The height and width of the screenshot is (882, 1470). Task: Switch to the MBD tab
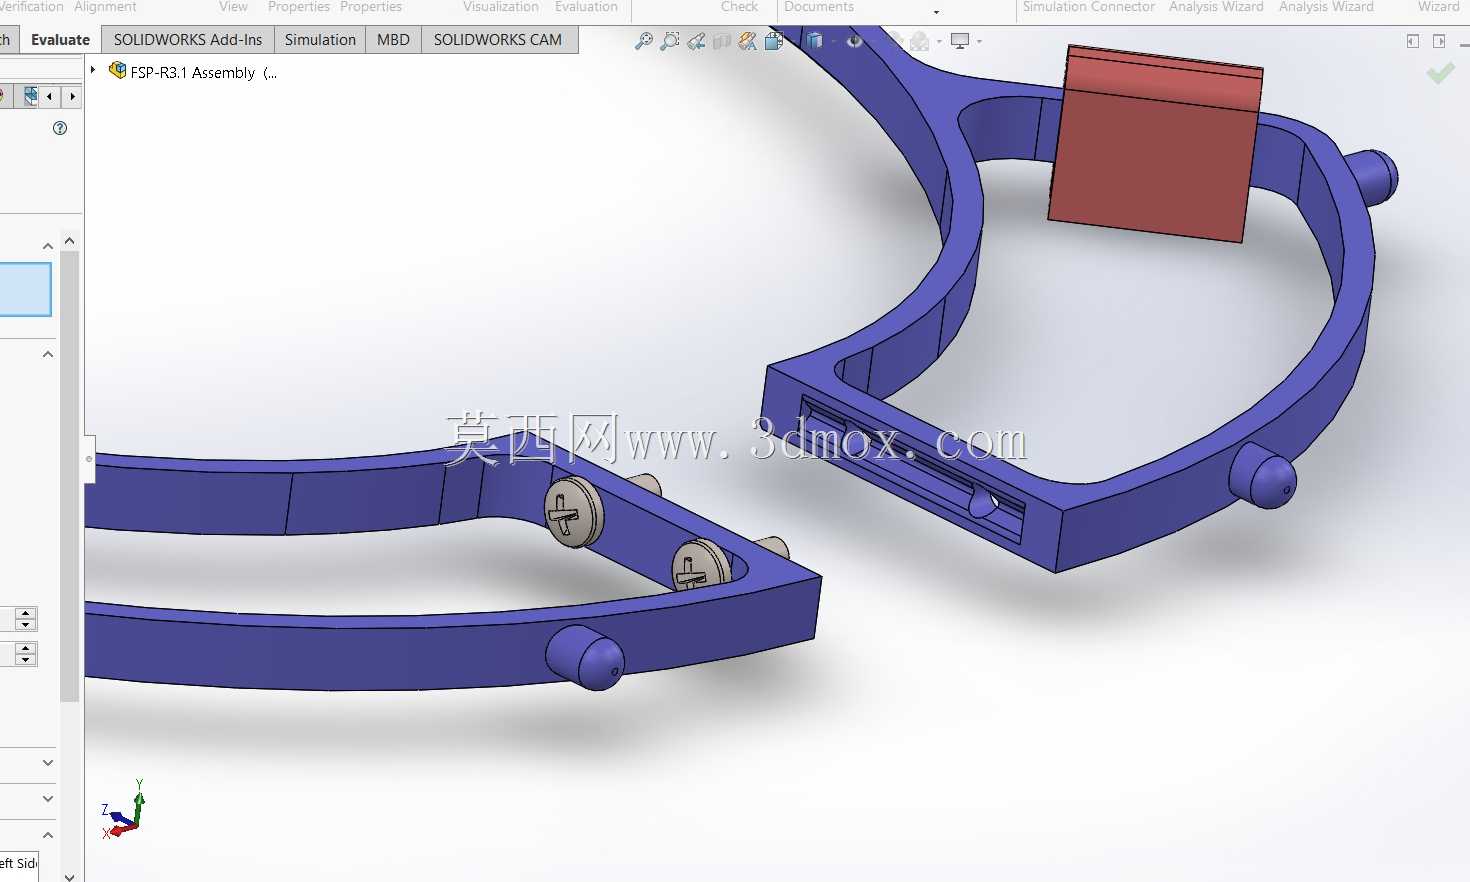393,40
